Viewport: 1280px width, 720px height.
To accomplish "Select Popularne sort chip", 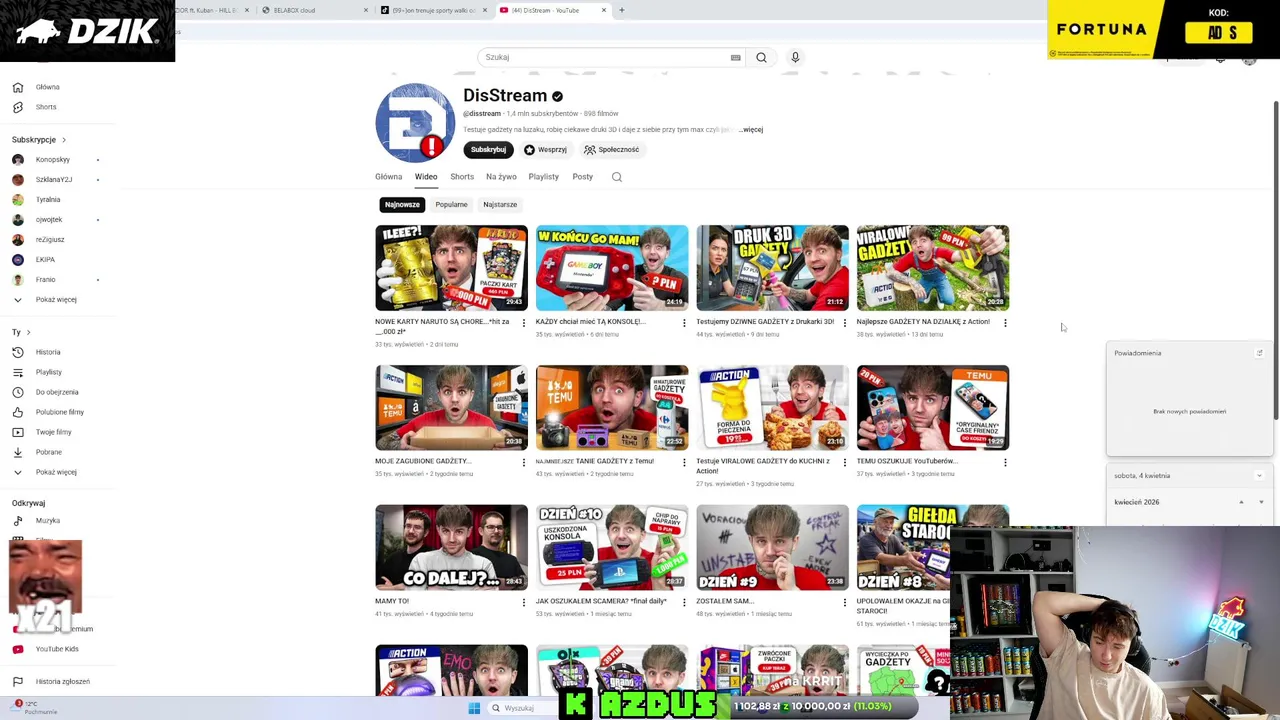I will pyautogui.click(x=451, y=205).
